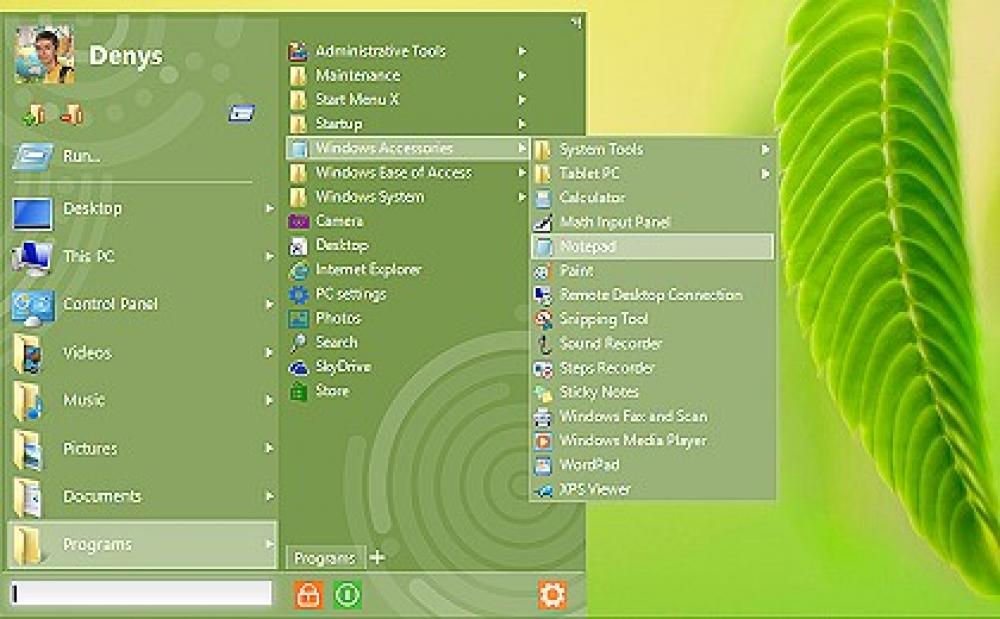
Task: Open Internet Explorer
Action: coord(367,269)
